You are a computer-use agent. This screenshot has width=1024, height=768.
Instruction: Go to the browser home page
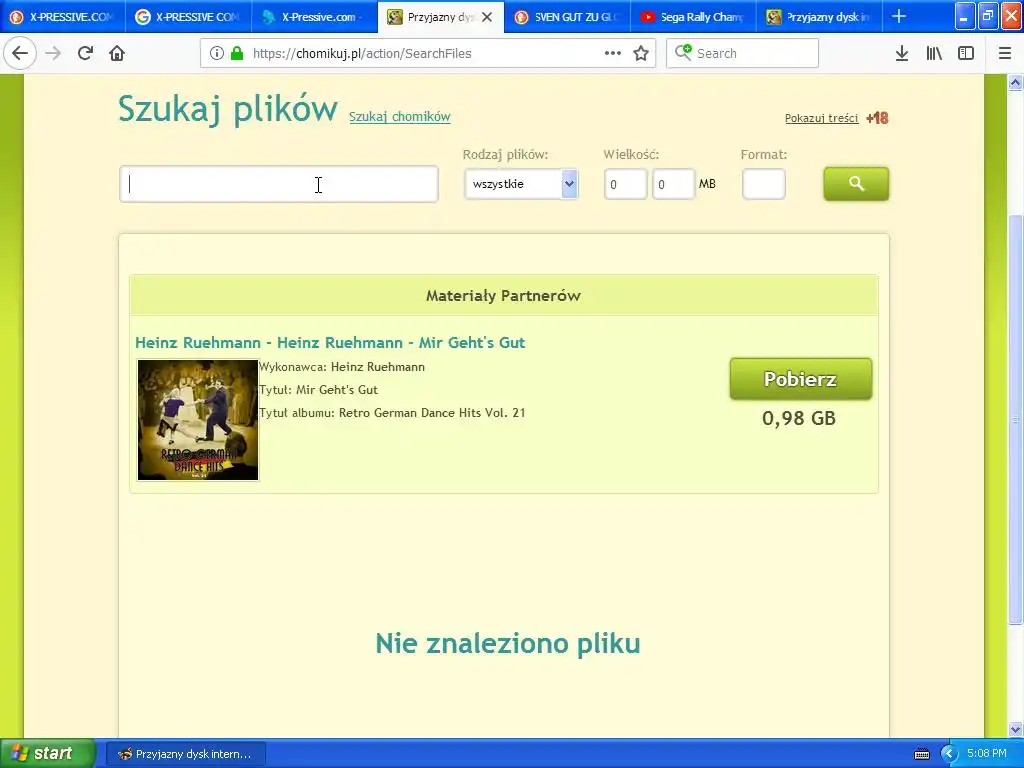pyautogui.click(x=117, y=53)
